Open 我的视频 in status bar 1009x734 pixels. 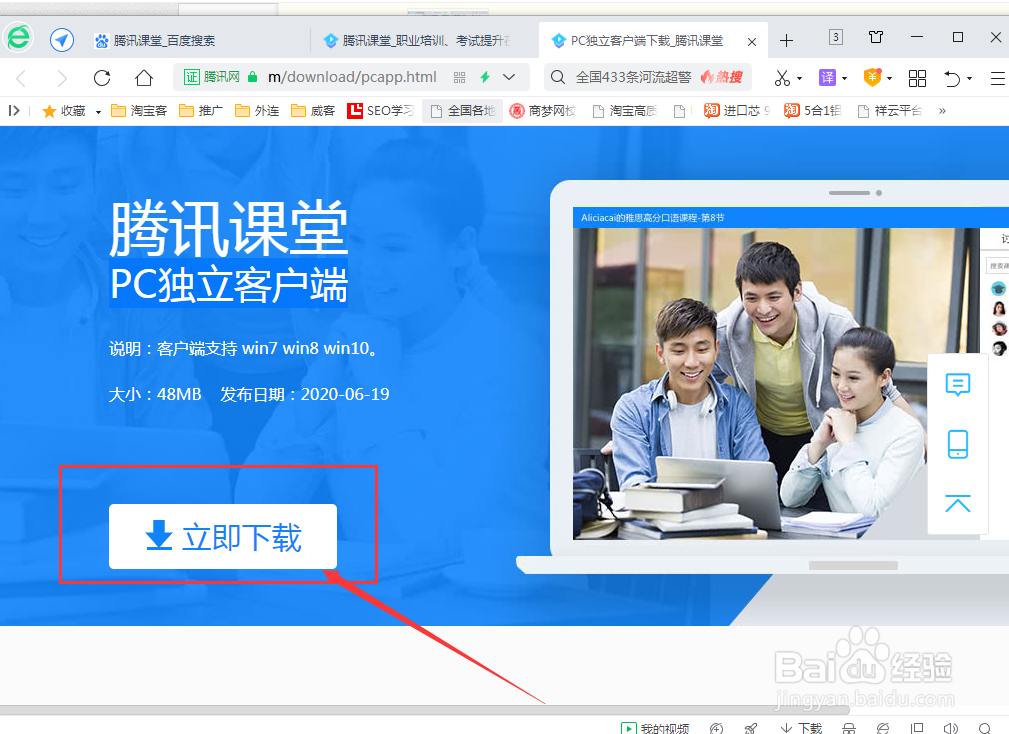coord(655,728)
